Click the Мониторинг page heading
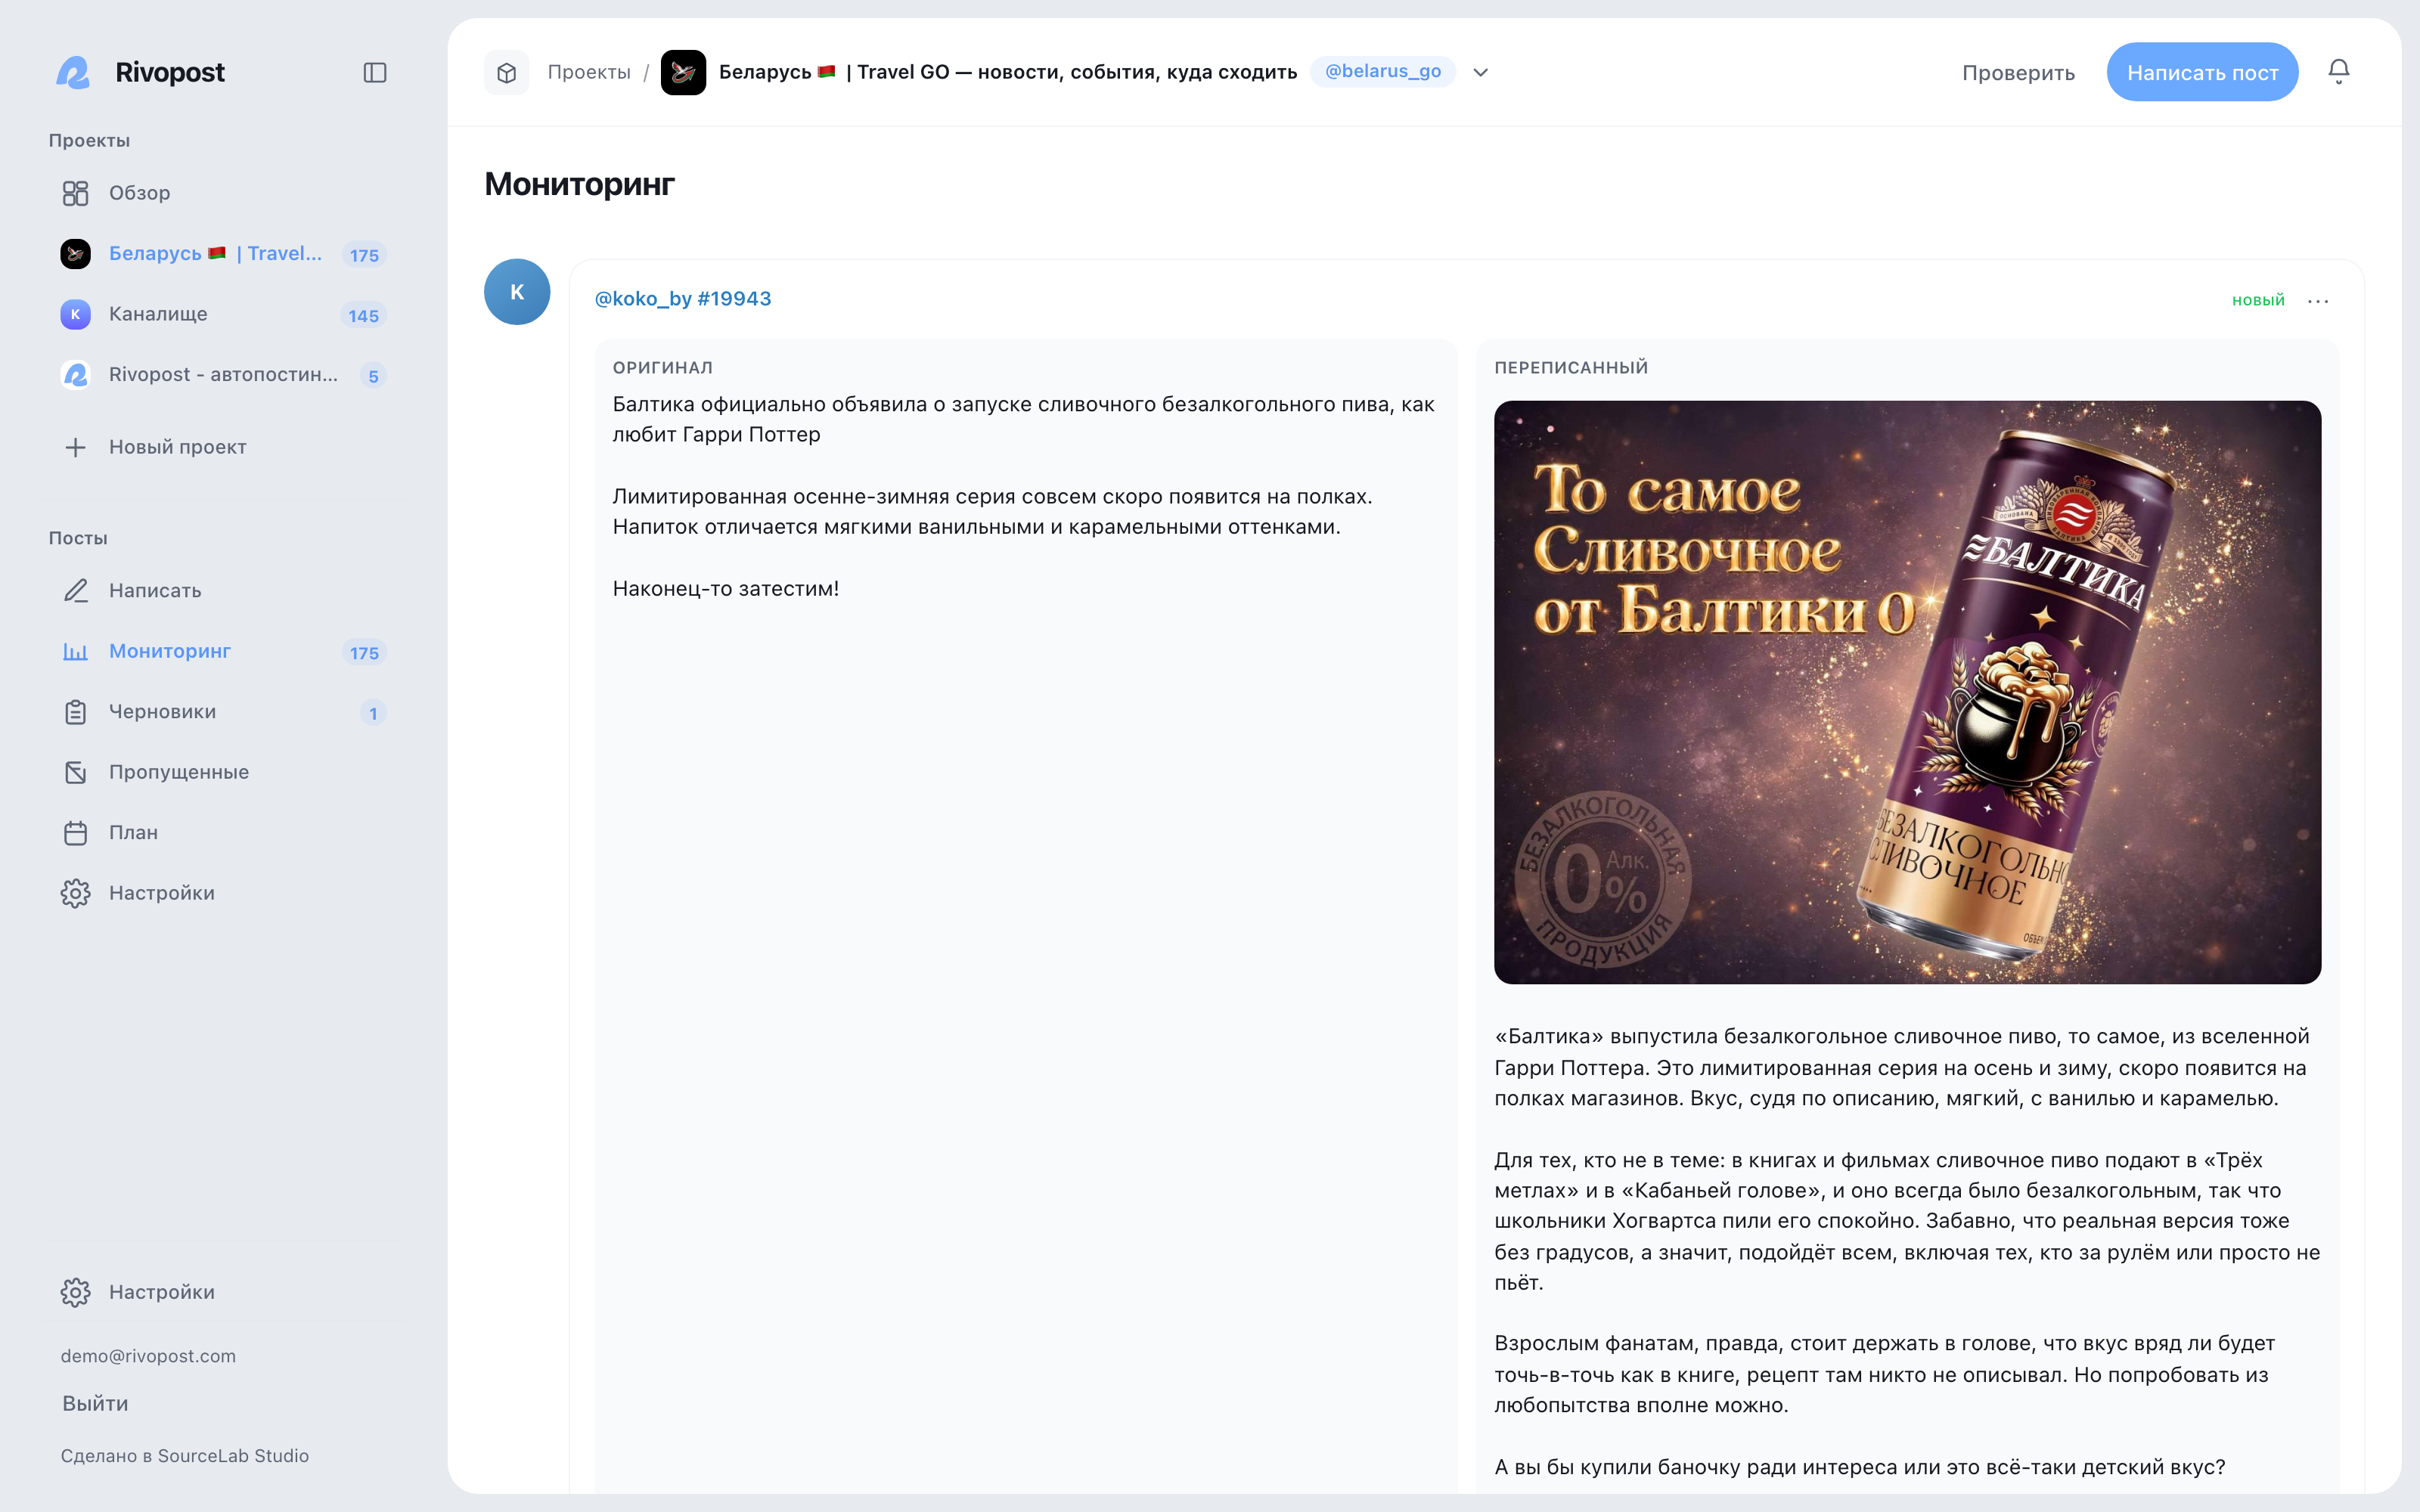 tap(579, 184)
